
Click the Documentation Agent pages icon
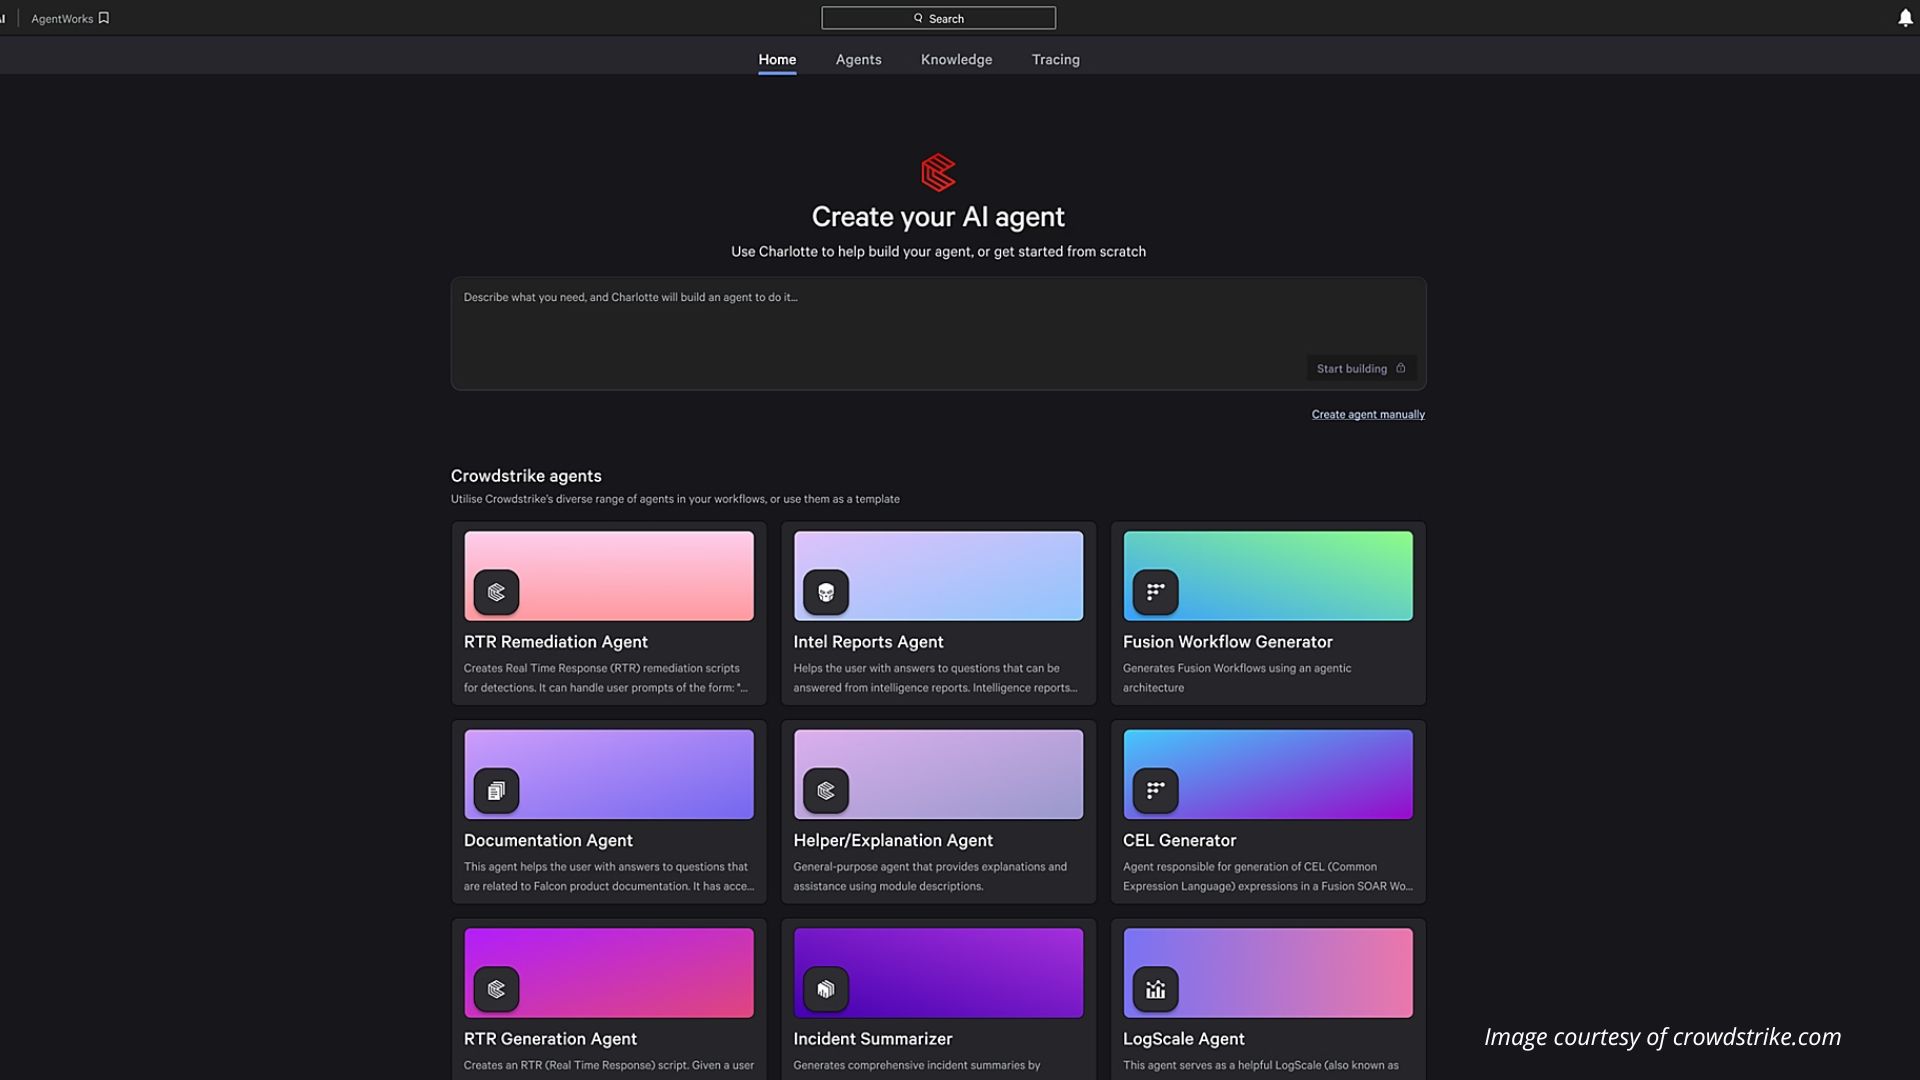[496, 791]
